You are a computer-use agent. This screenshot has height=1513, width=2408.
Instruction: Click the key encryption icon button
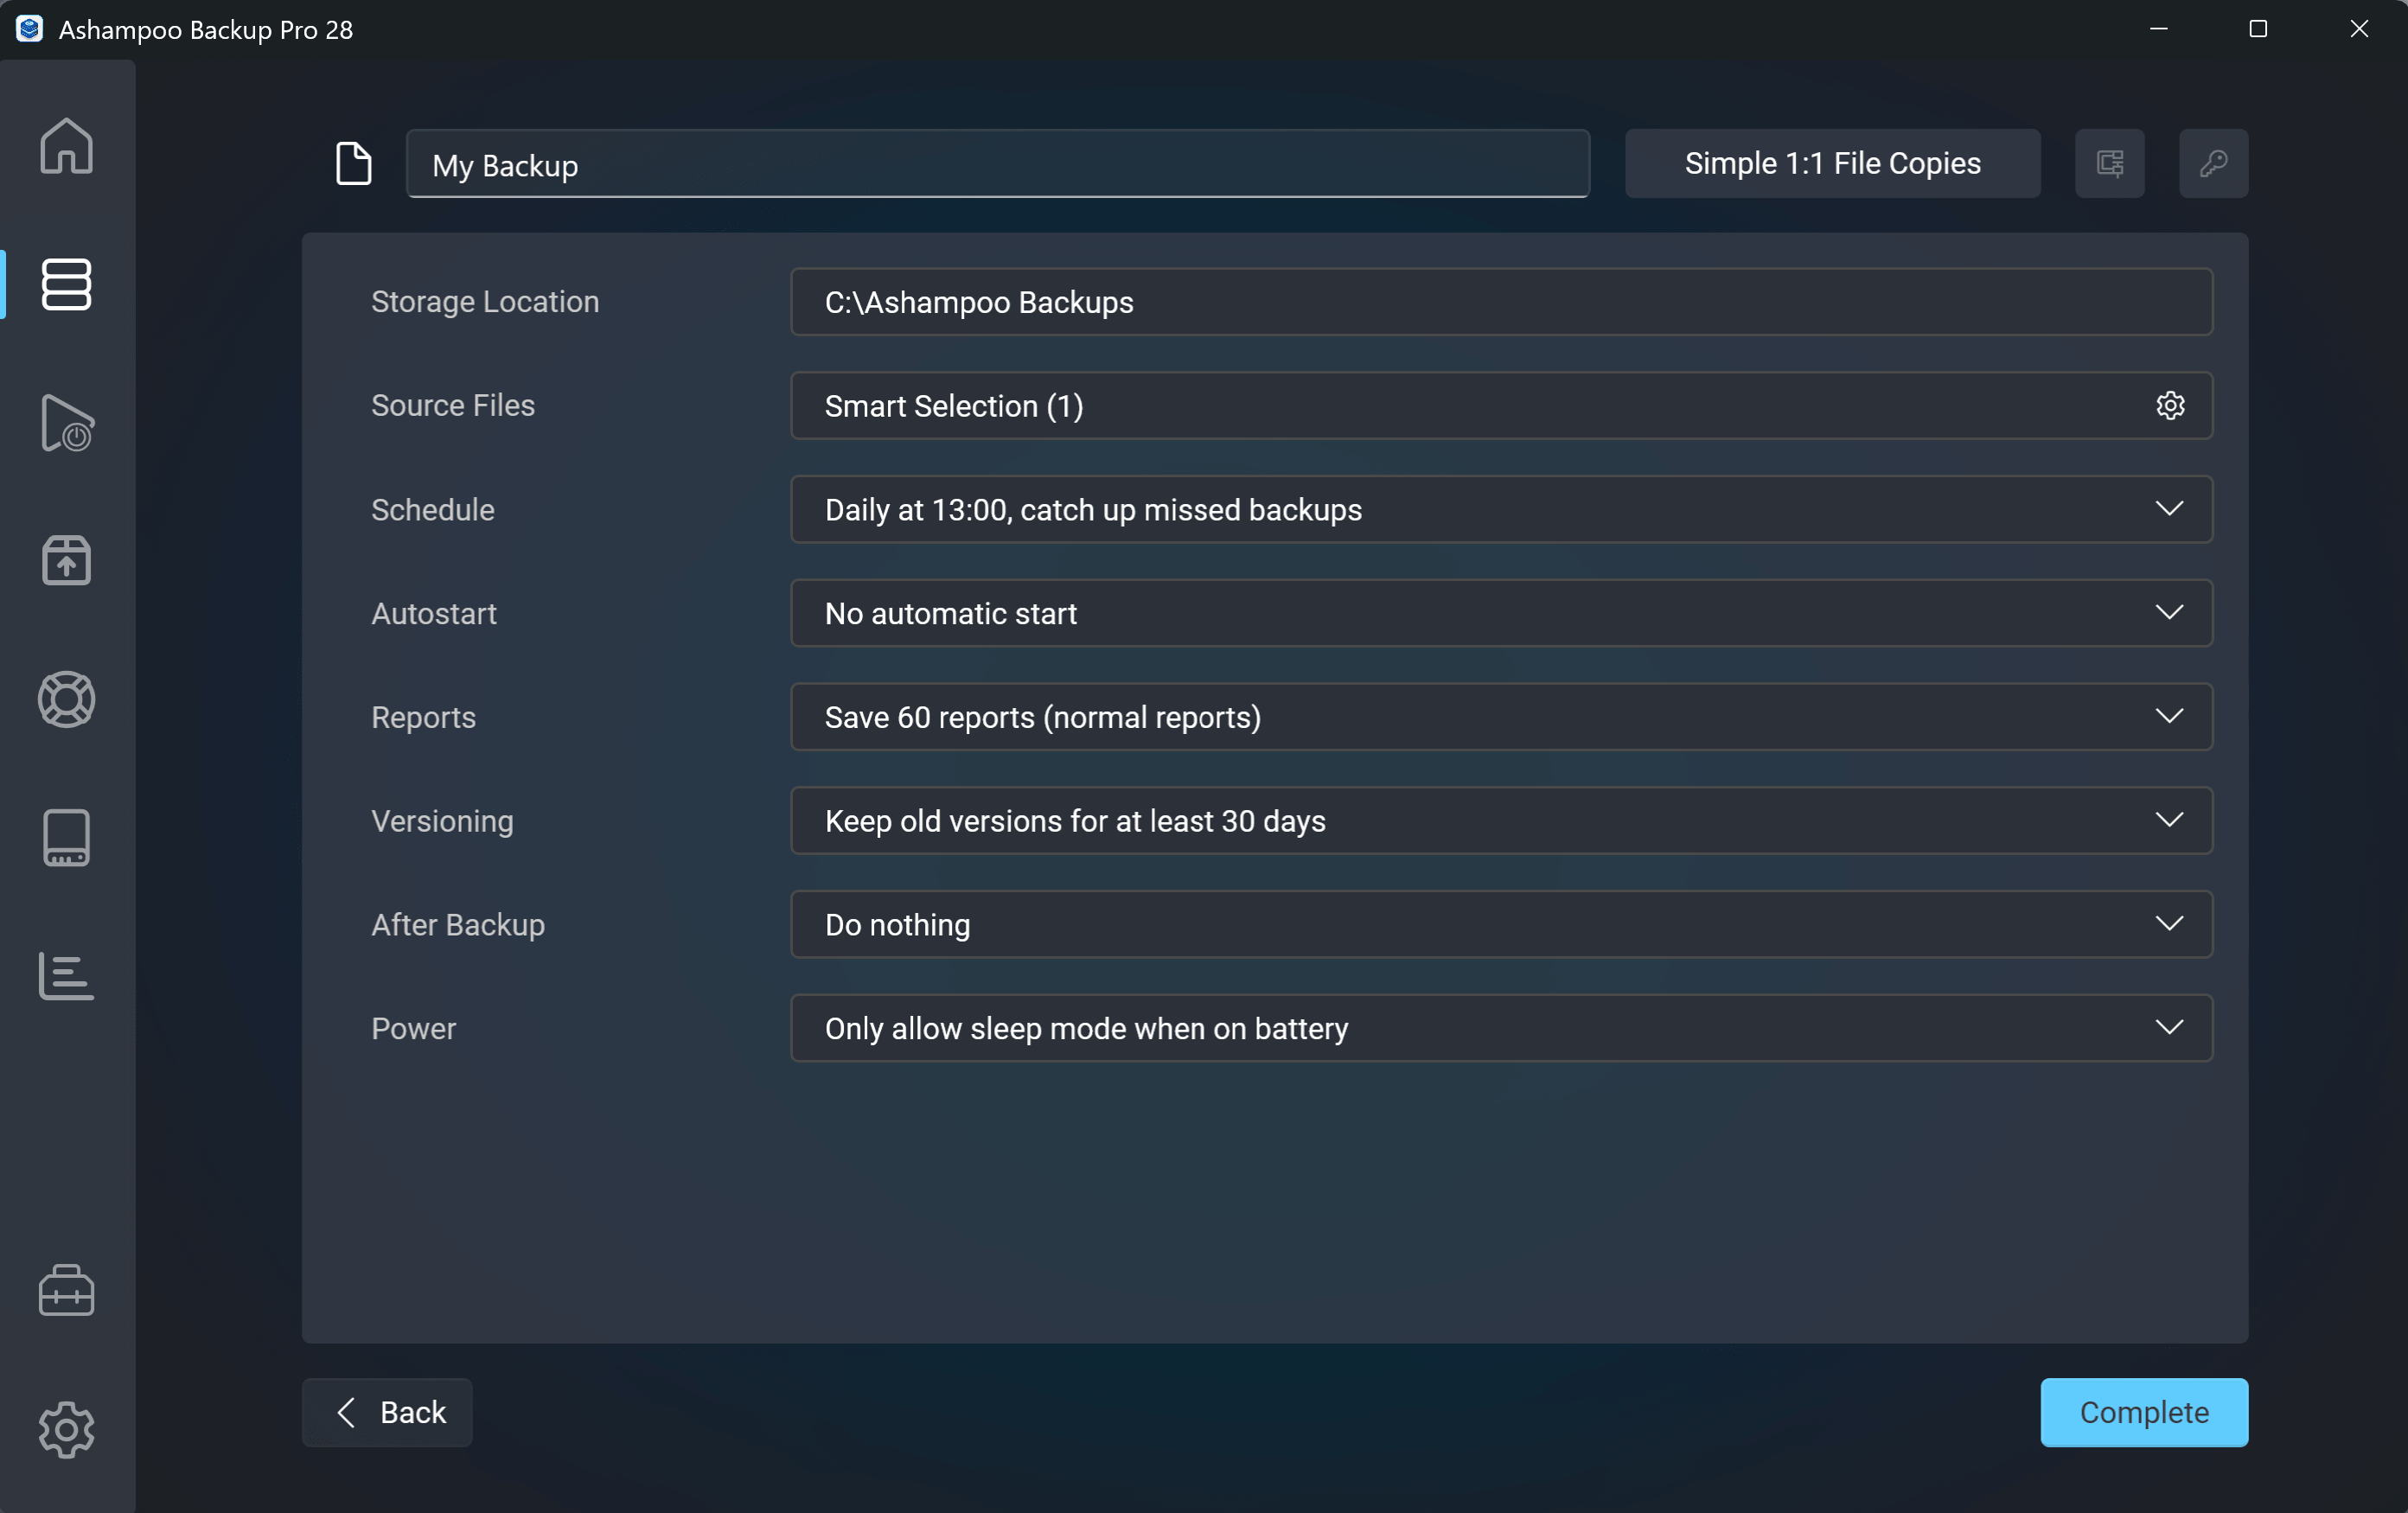[2213, 163]
